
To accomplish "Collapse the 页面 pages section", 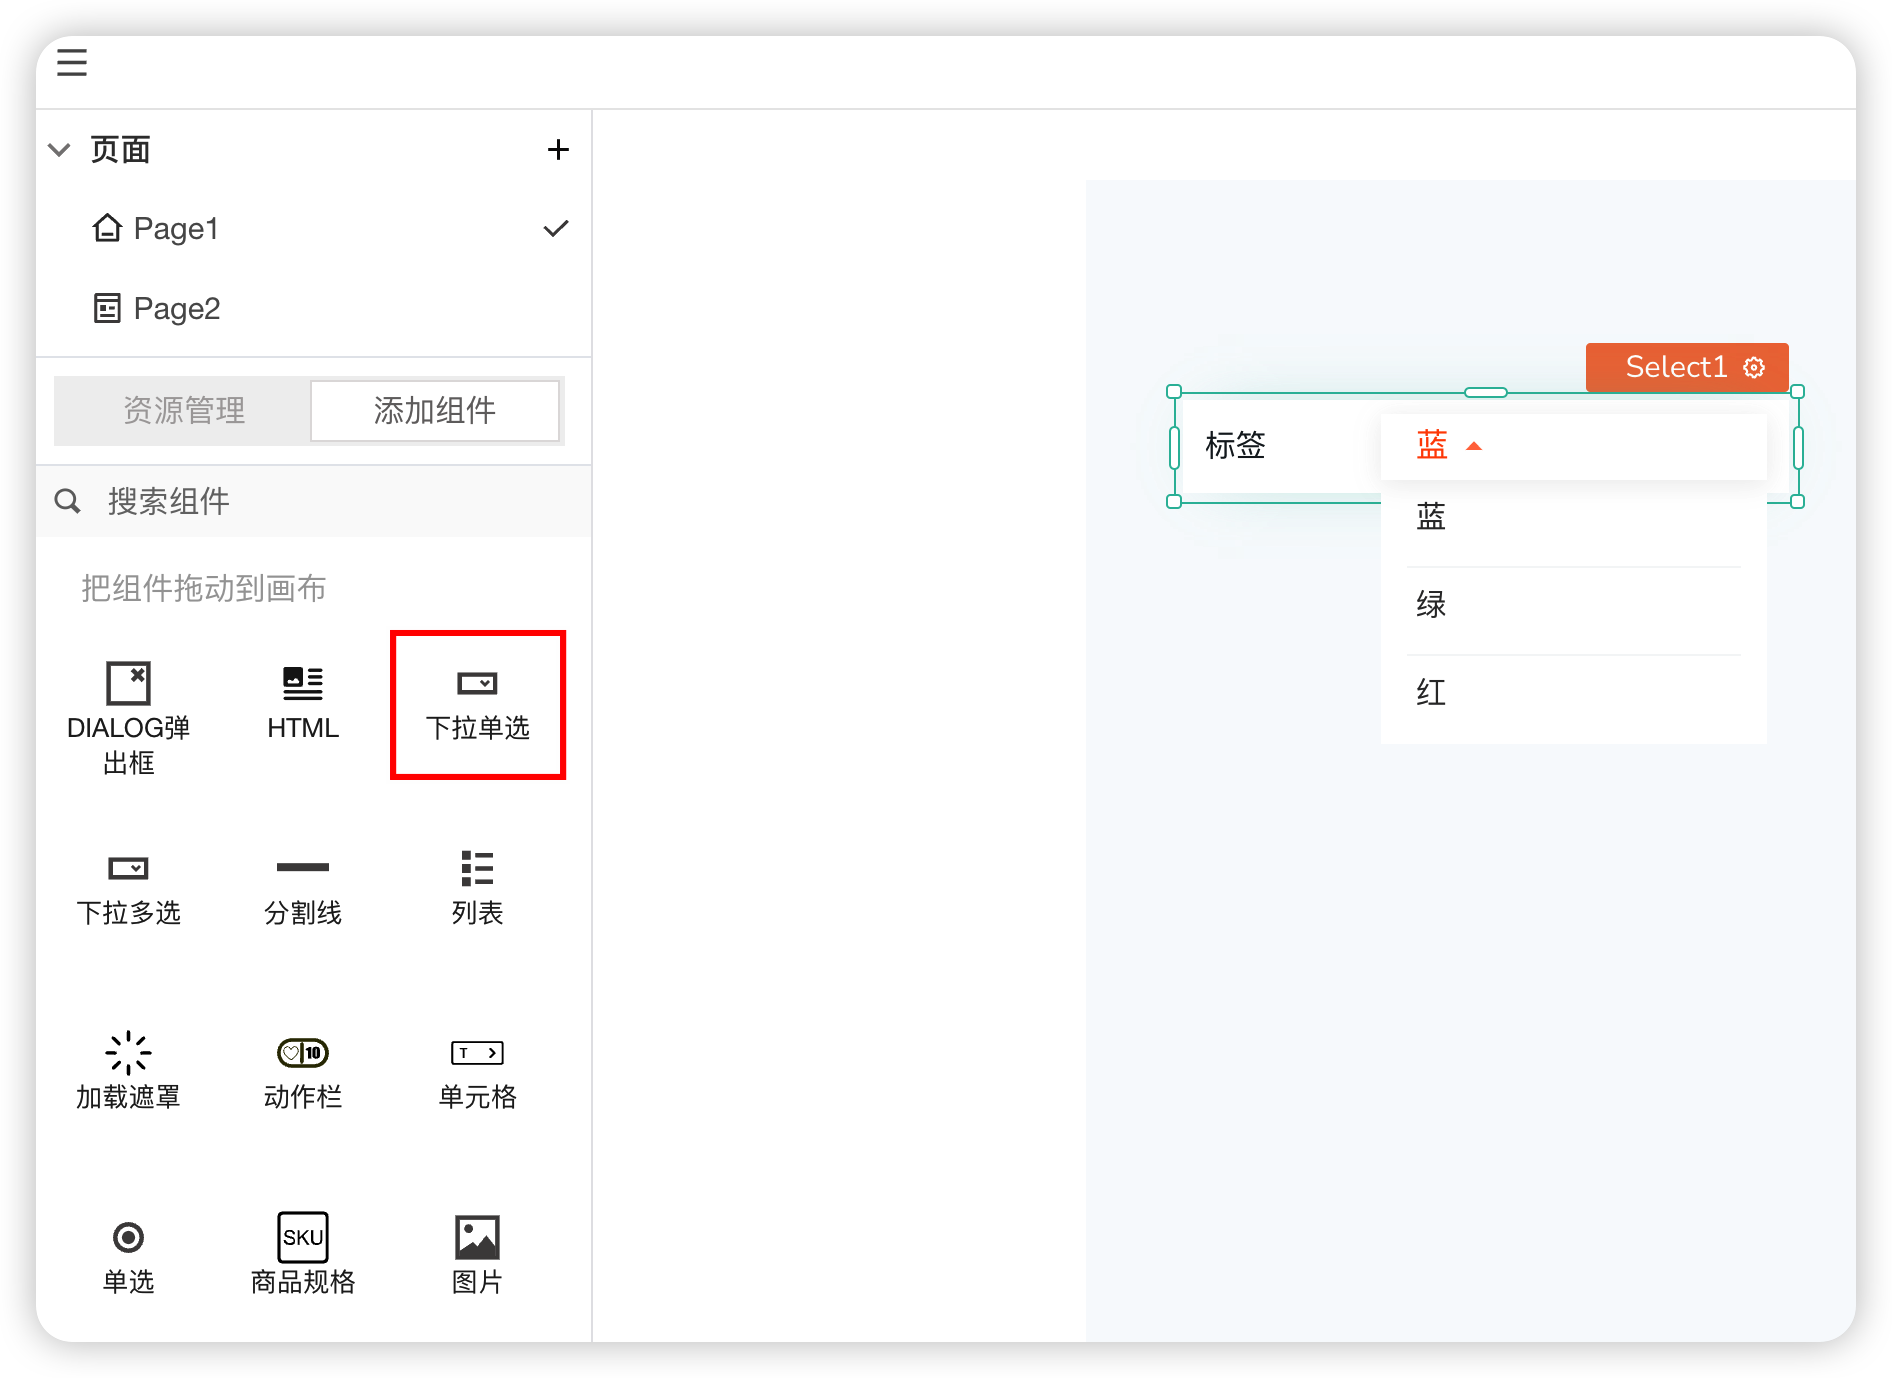I will (59, 150).
